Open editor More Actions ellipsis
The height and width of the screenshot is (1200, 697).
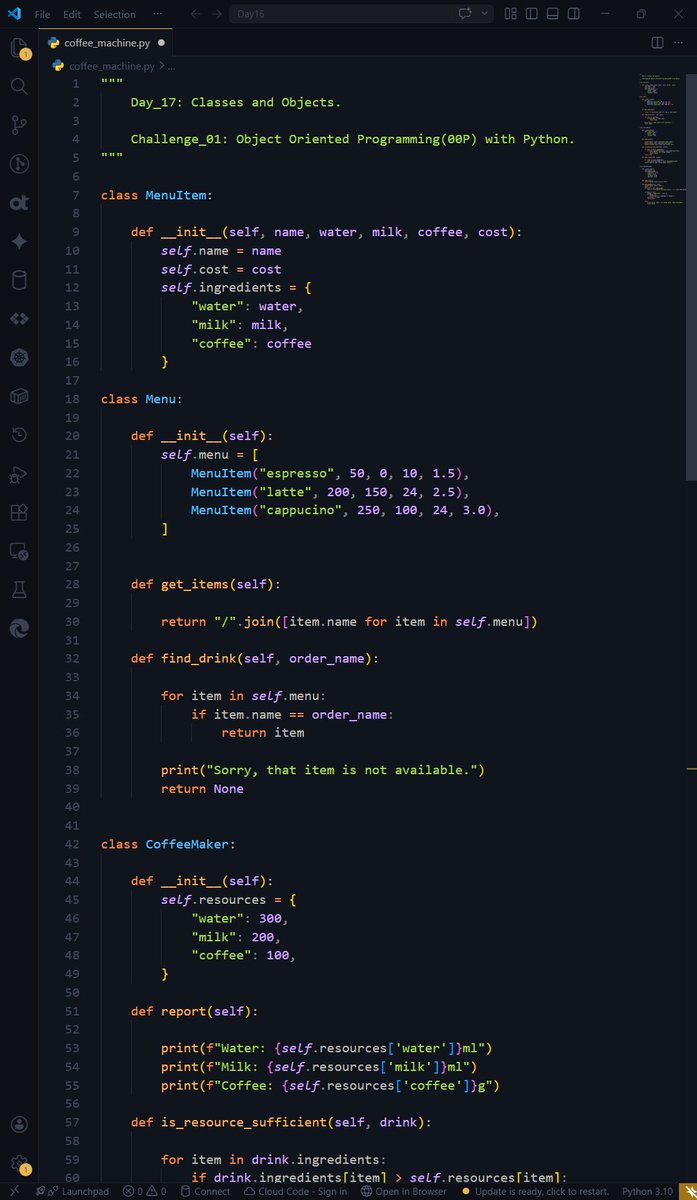680,42
